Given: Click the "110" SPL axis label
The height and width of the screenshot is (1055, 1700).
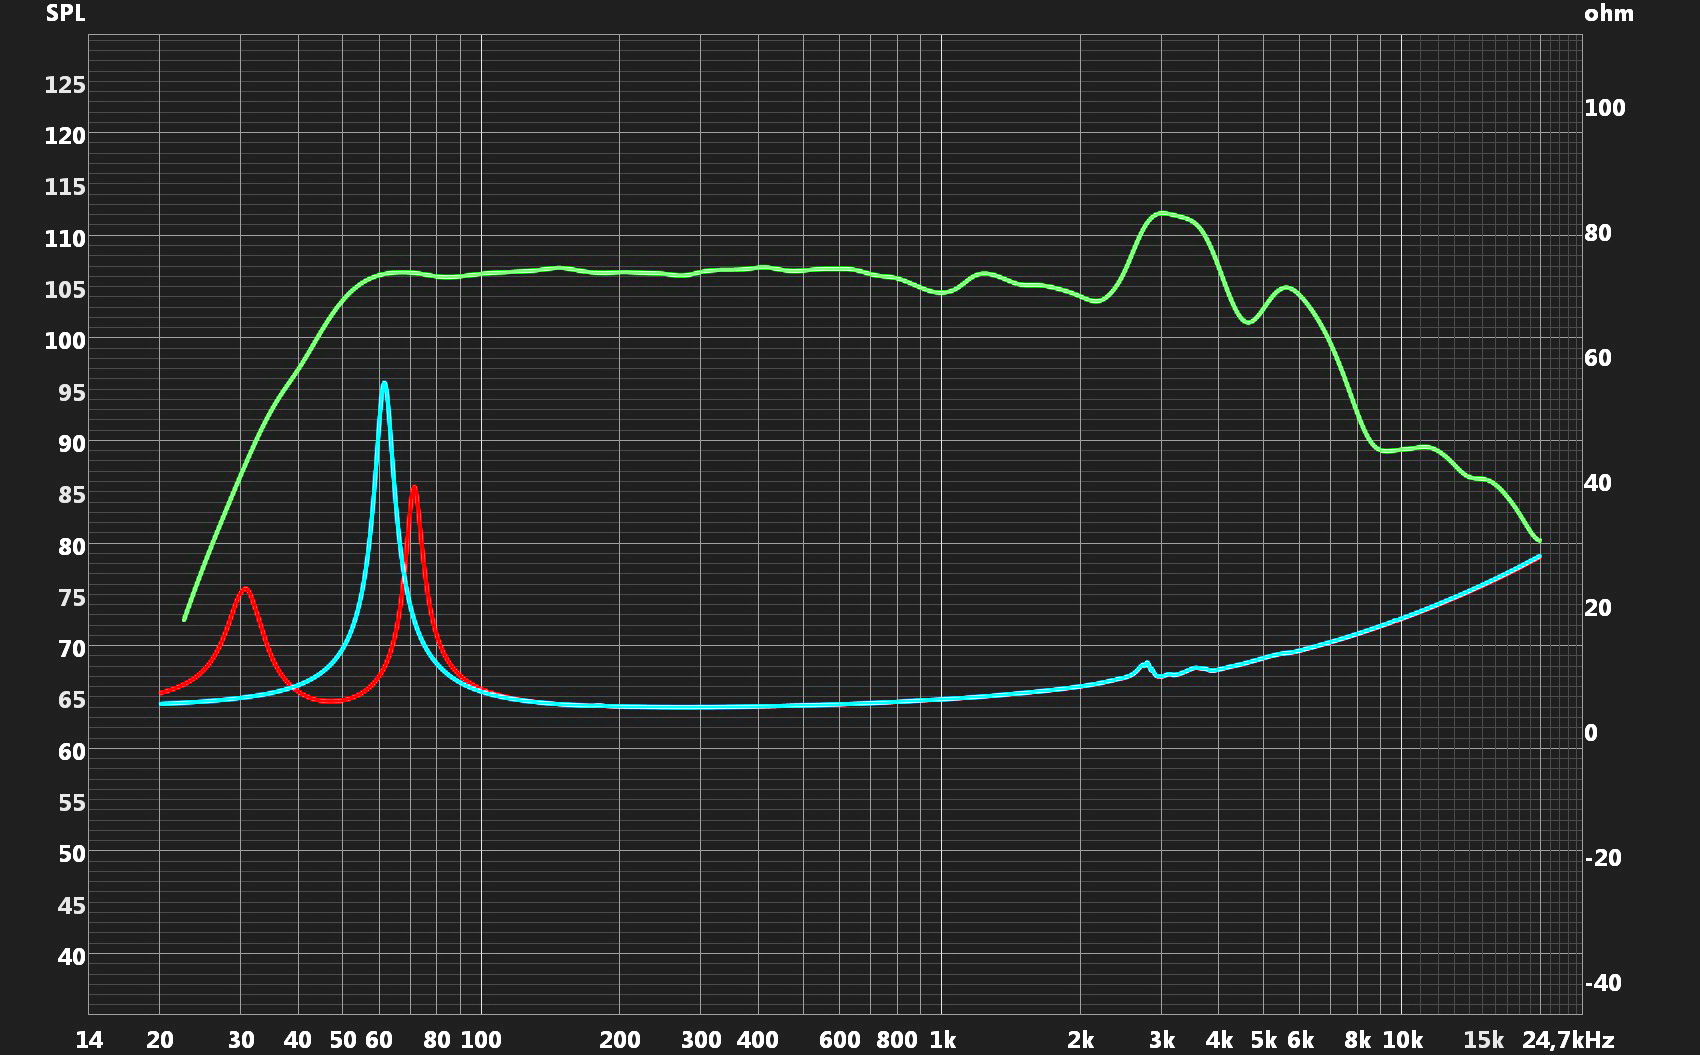Looking at the screenshot, I should [65, 238].
